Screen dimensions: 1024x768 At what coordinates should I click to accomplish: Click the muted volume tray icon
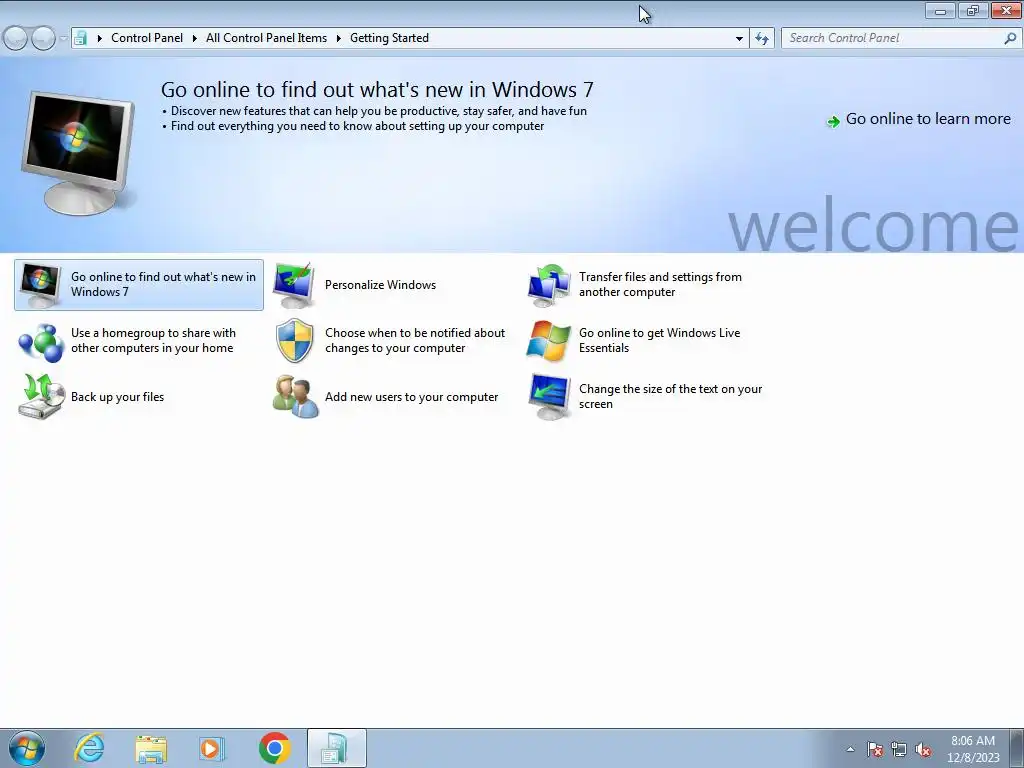pos(923,749)
